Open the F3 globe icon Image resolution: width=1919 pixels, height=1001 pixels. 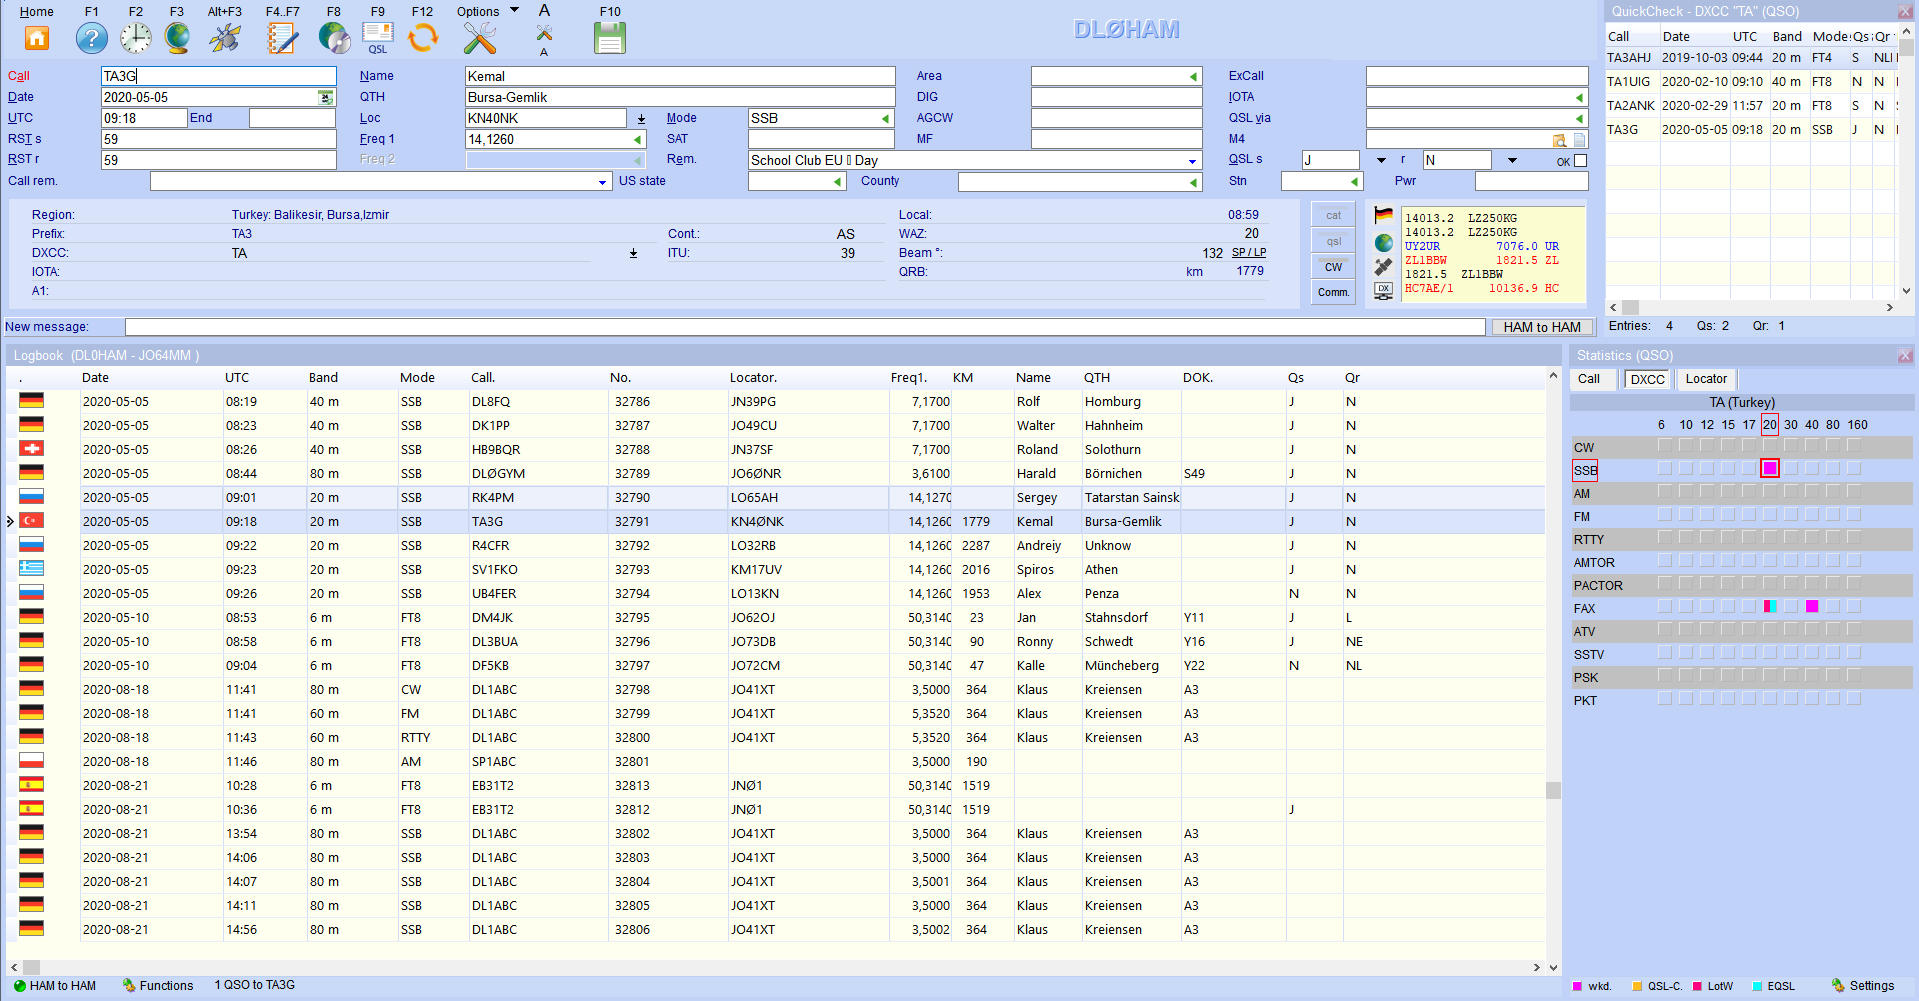coord(177,38)
